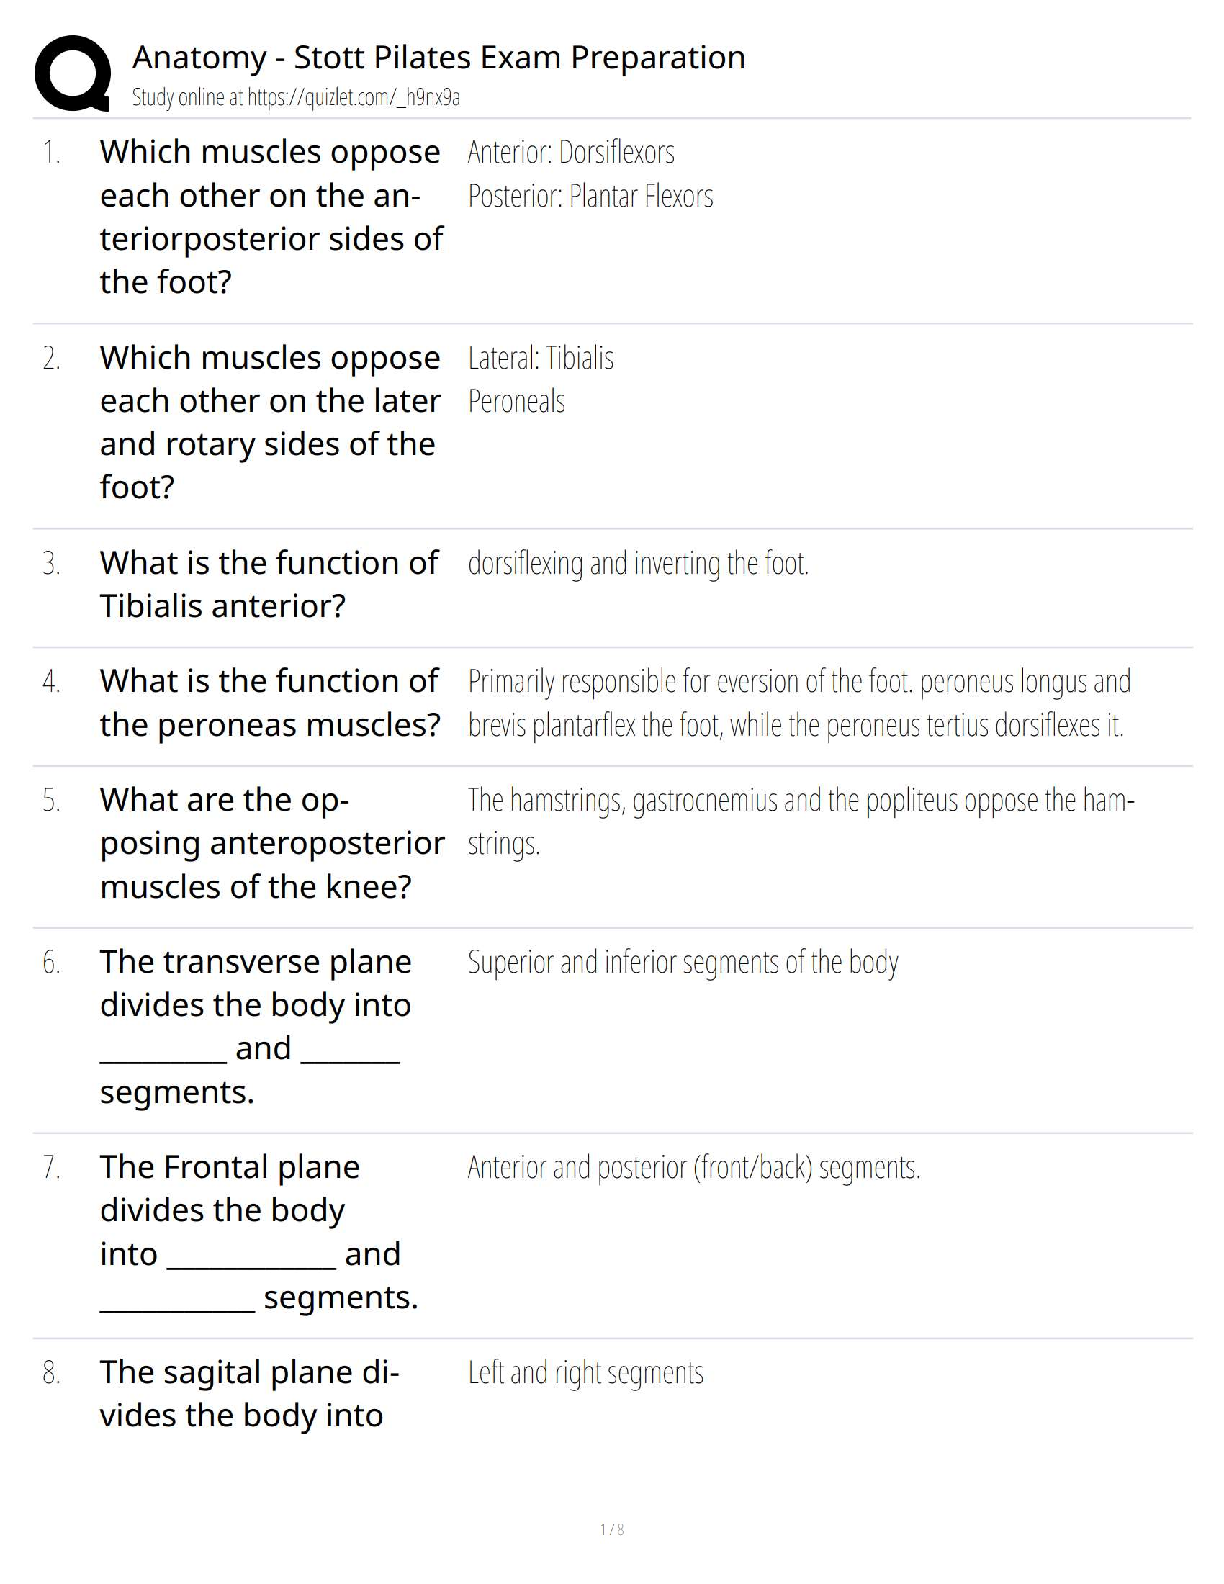Click the Quizlet Q logo icon
This screenshot has width=1224, height=1584.
coord(72,73)
